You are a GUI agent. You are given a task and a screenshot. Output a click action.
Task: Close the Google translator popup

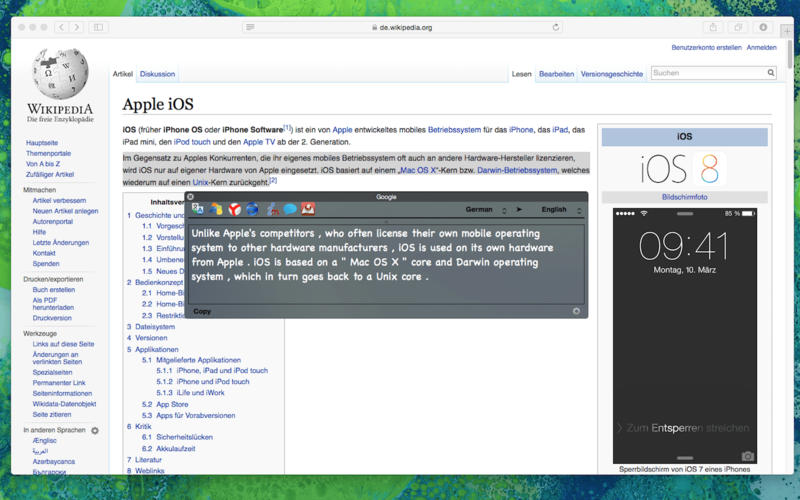(x=190, y=196)
